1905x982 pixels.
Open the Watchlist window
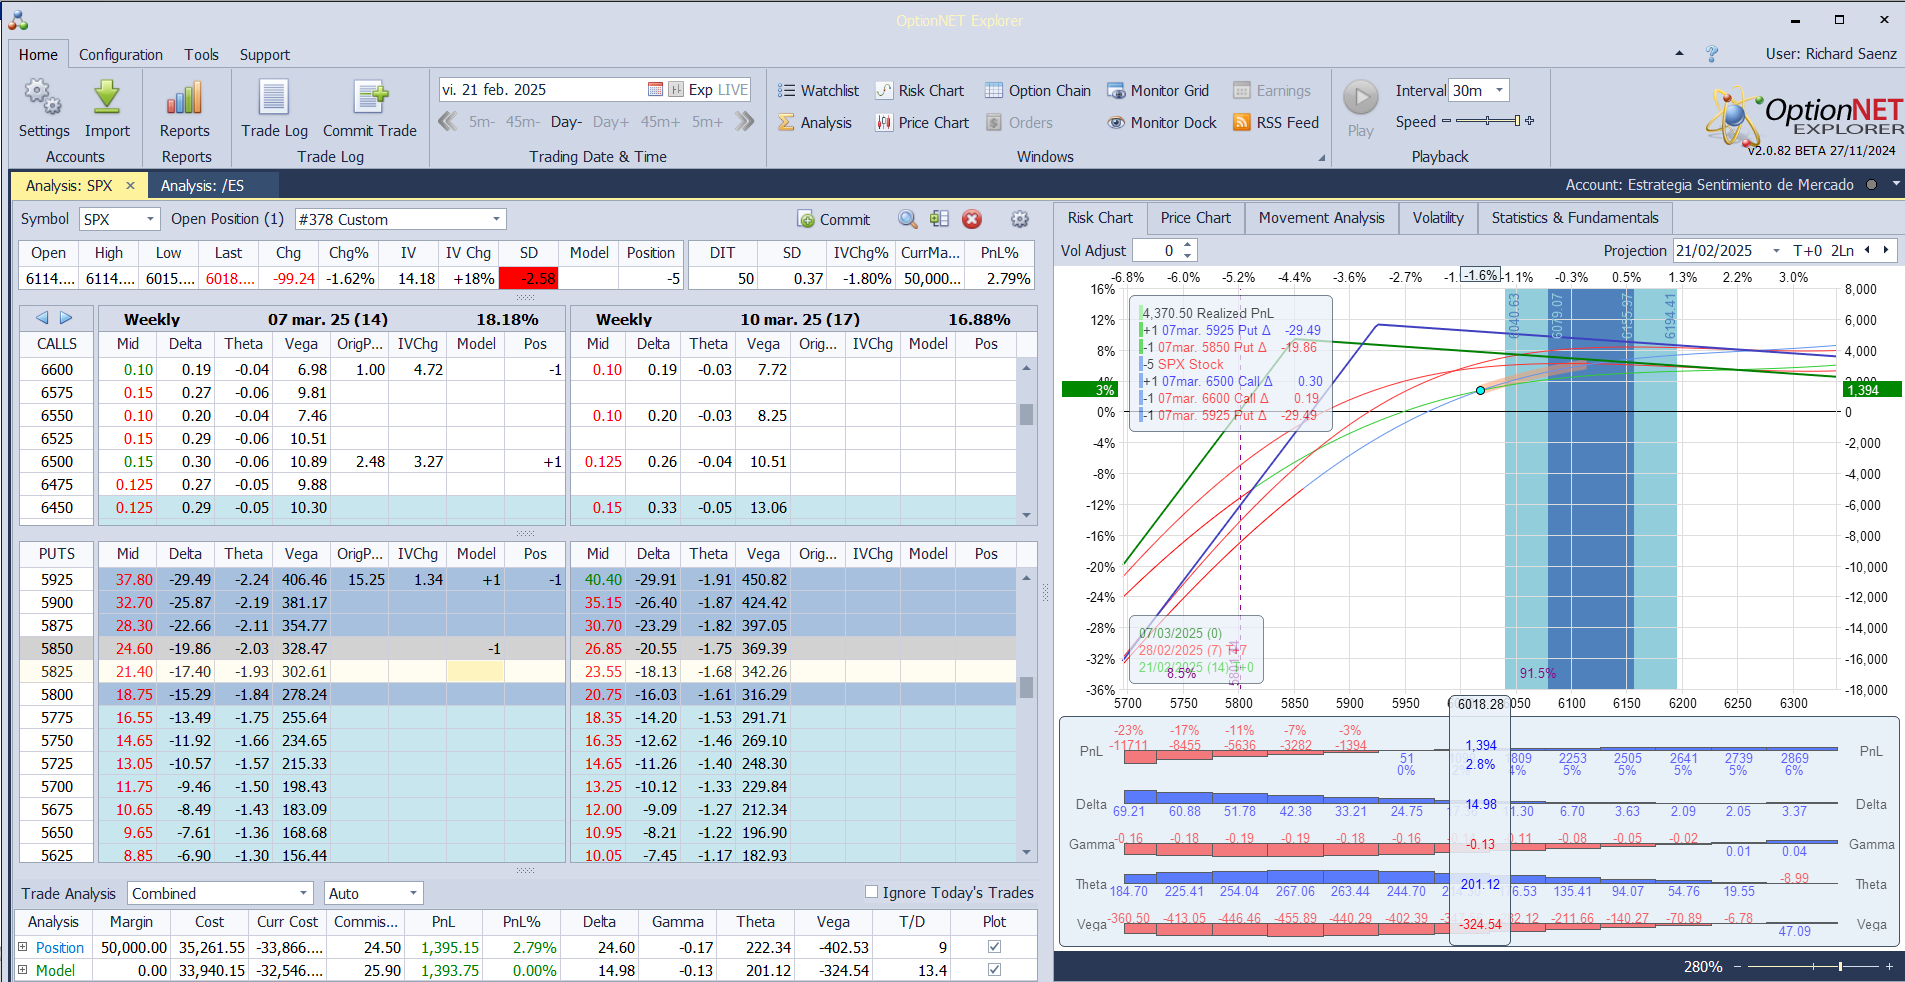pos(818,91)
